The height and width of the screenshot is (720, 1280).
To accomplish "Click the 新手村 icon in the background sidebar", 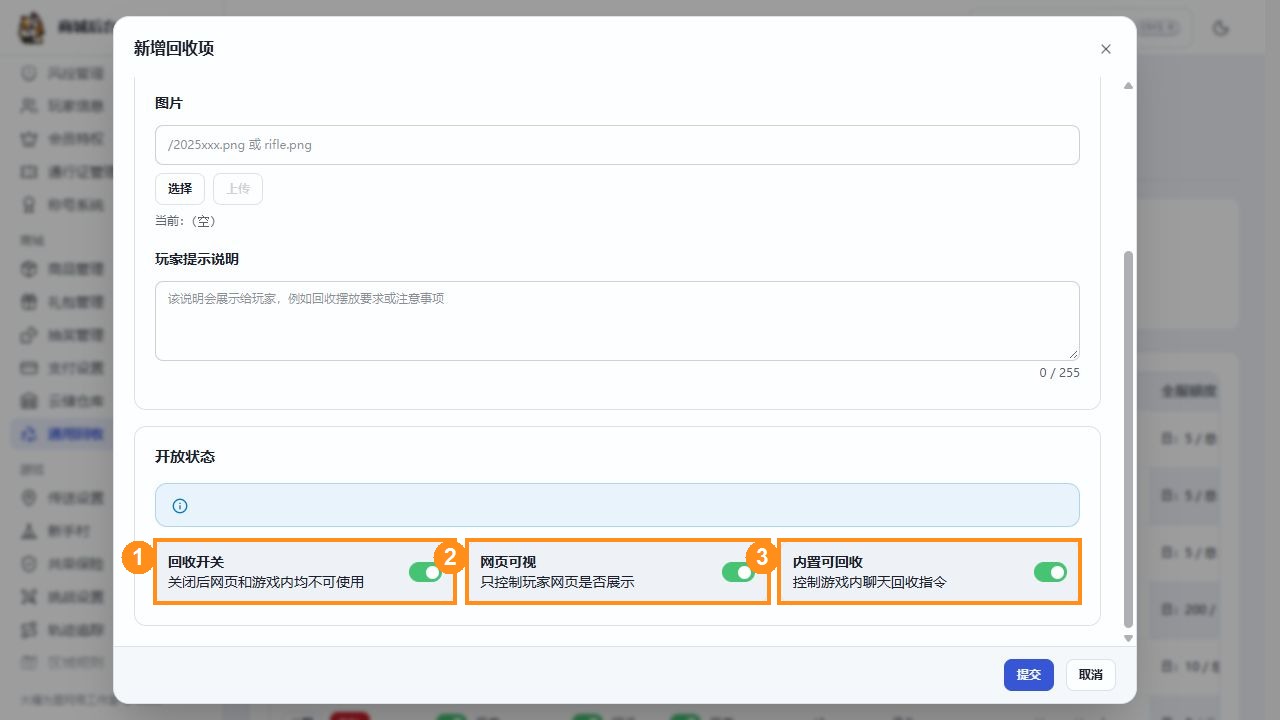I will (x=29, y=530).
